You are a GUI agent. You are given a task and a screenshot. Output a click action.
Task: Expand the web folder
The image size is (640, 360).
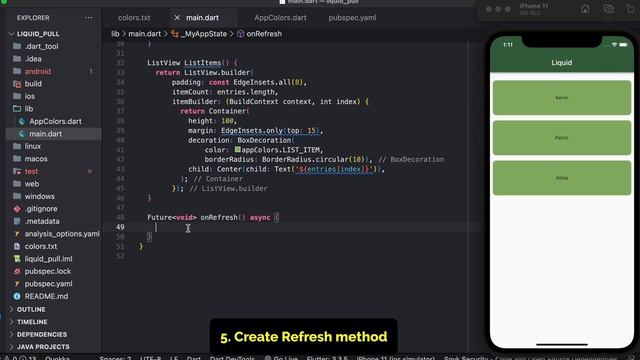click(x=32, y=184)
